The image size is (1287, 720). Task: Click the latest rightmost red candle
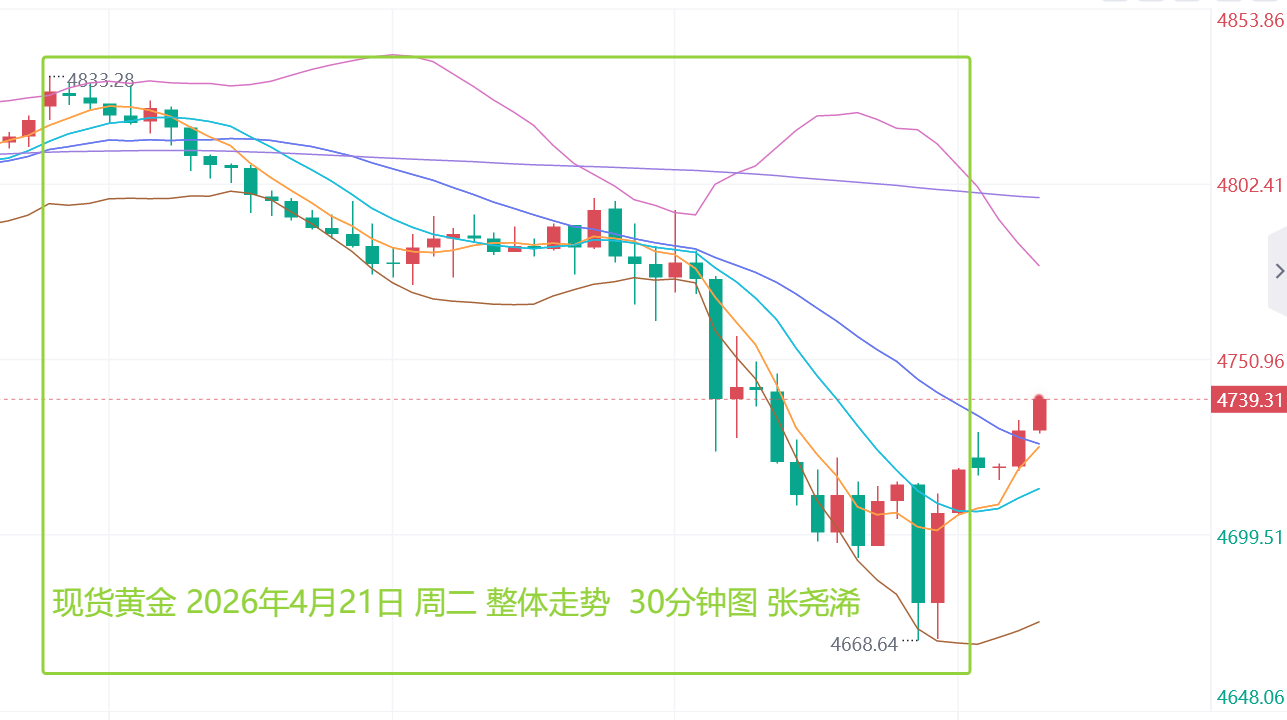click(1039, 413)
